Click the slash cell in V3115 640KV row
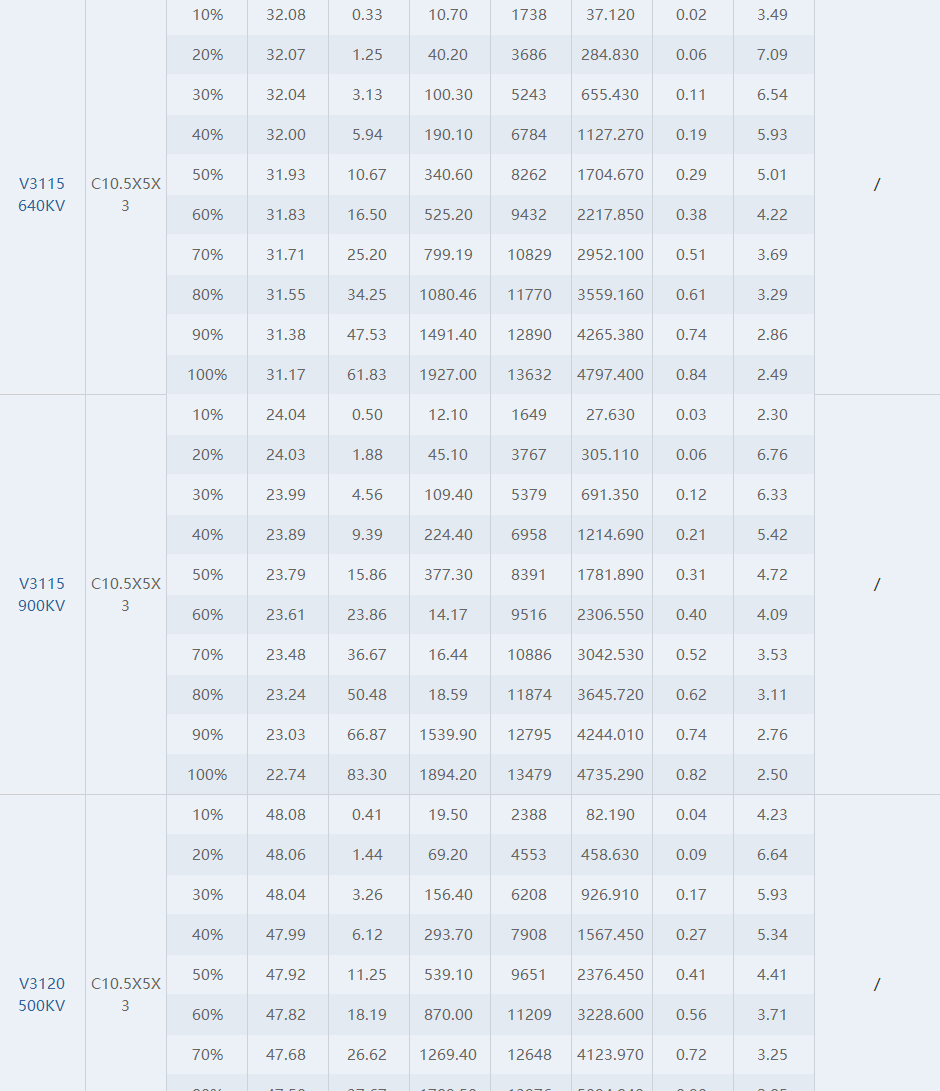The width and height of the screenshot is (940, 1091). (x=877, y=185)
